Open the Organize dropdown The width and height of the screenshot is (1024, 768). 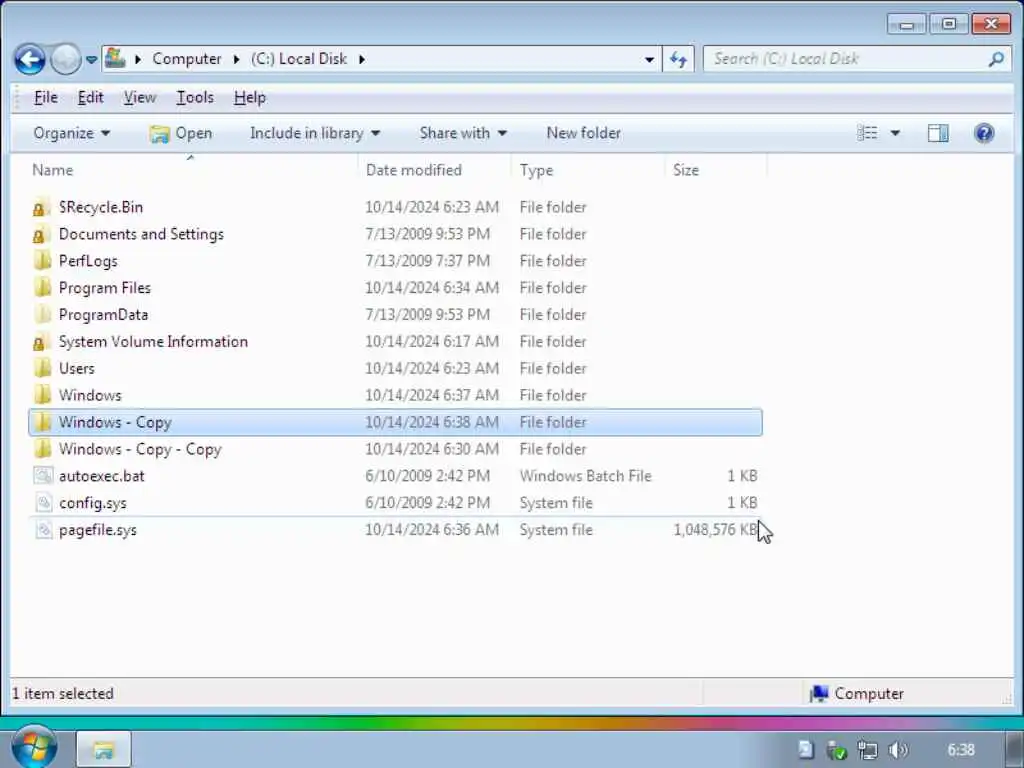coord(71,133)
